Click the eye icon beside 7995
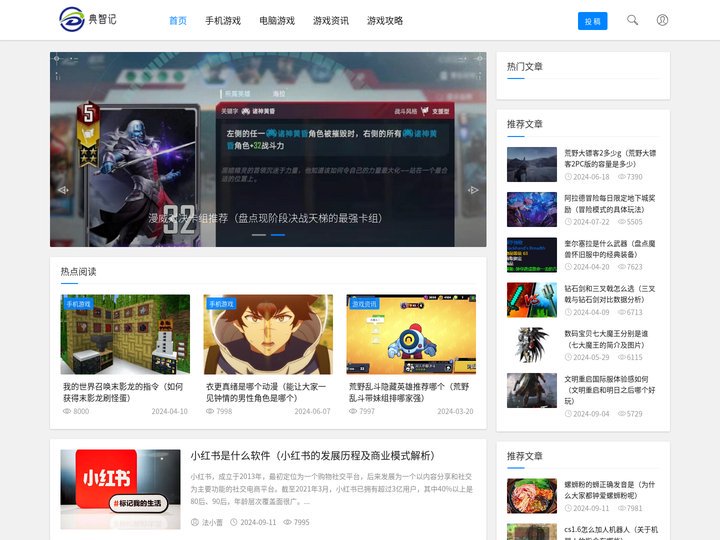Viewport: 720px width, 540px height. click(287, 522)
